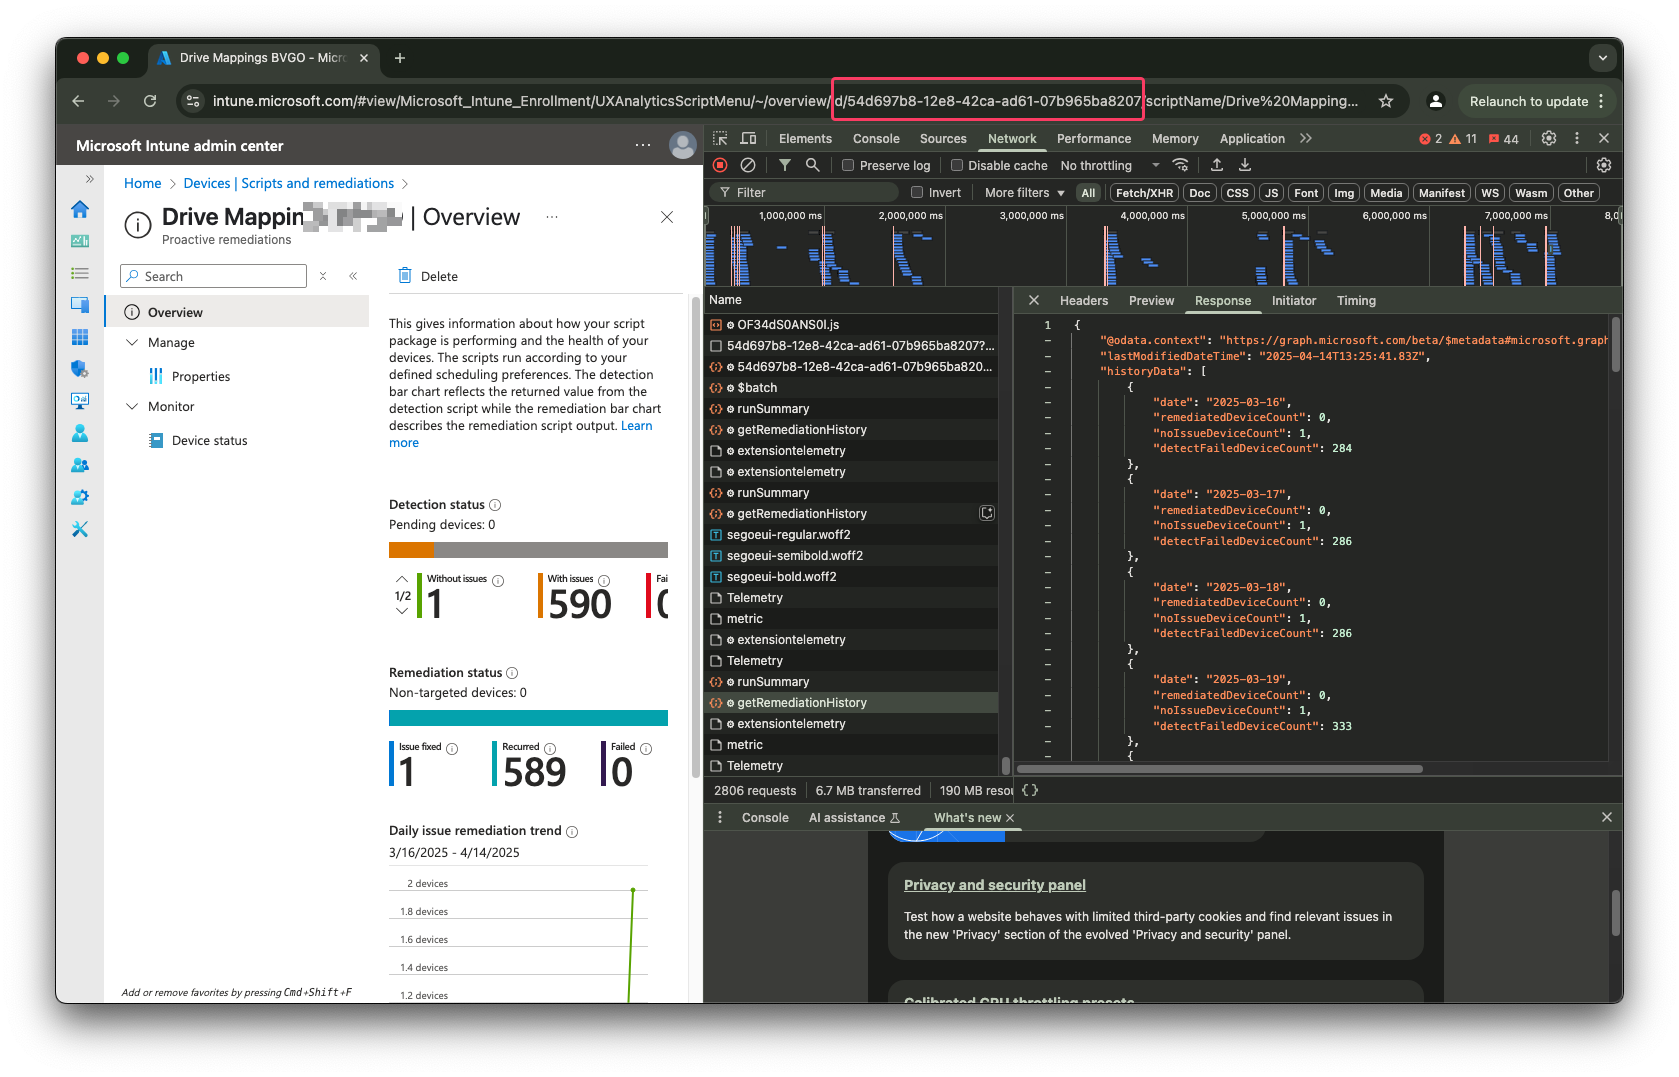Open network conditions wifi icon

click(1181, 165)
